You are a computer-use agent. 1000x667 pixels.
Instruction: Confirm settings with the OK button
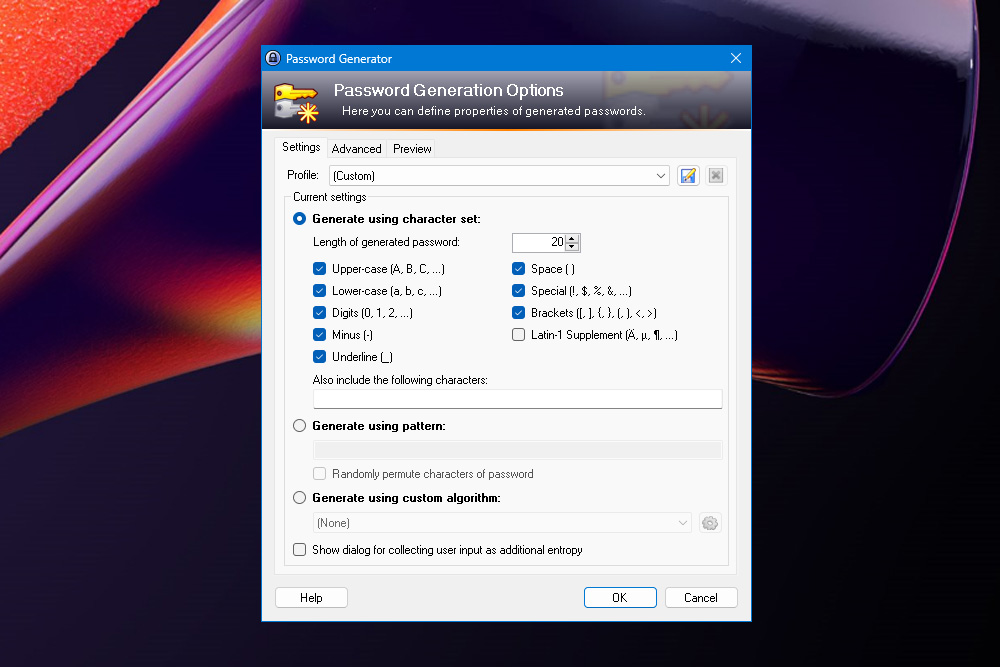tap(620, 597)
